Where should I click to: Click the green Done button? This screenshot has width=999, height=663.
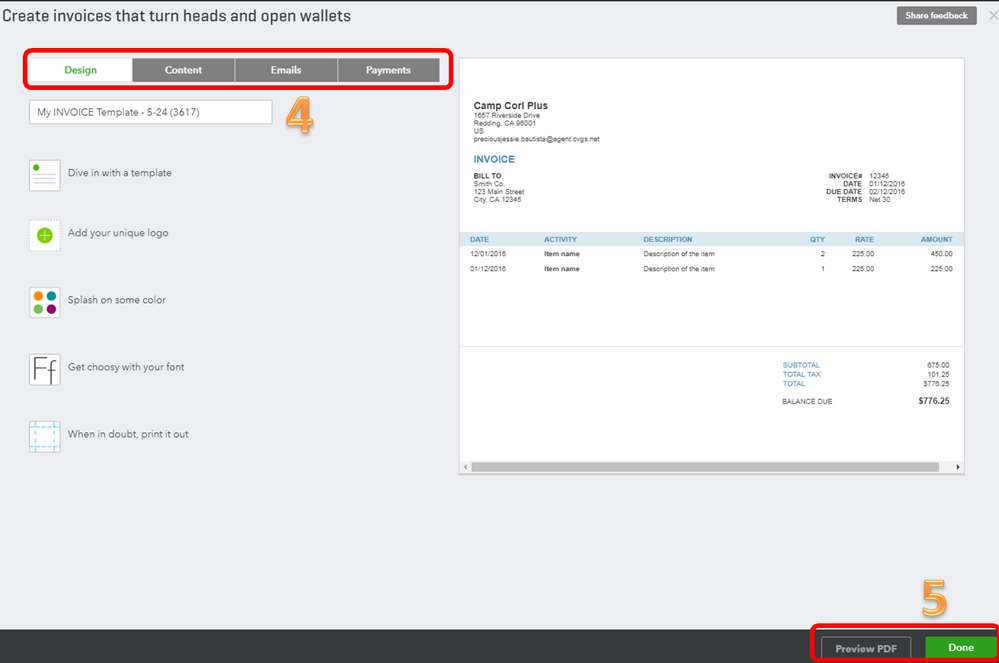point(961,647)
